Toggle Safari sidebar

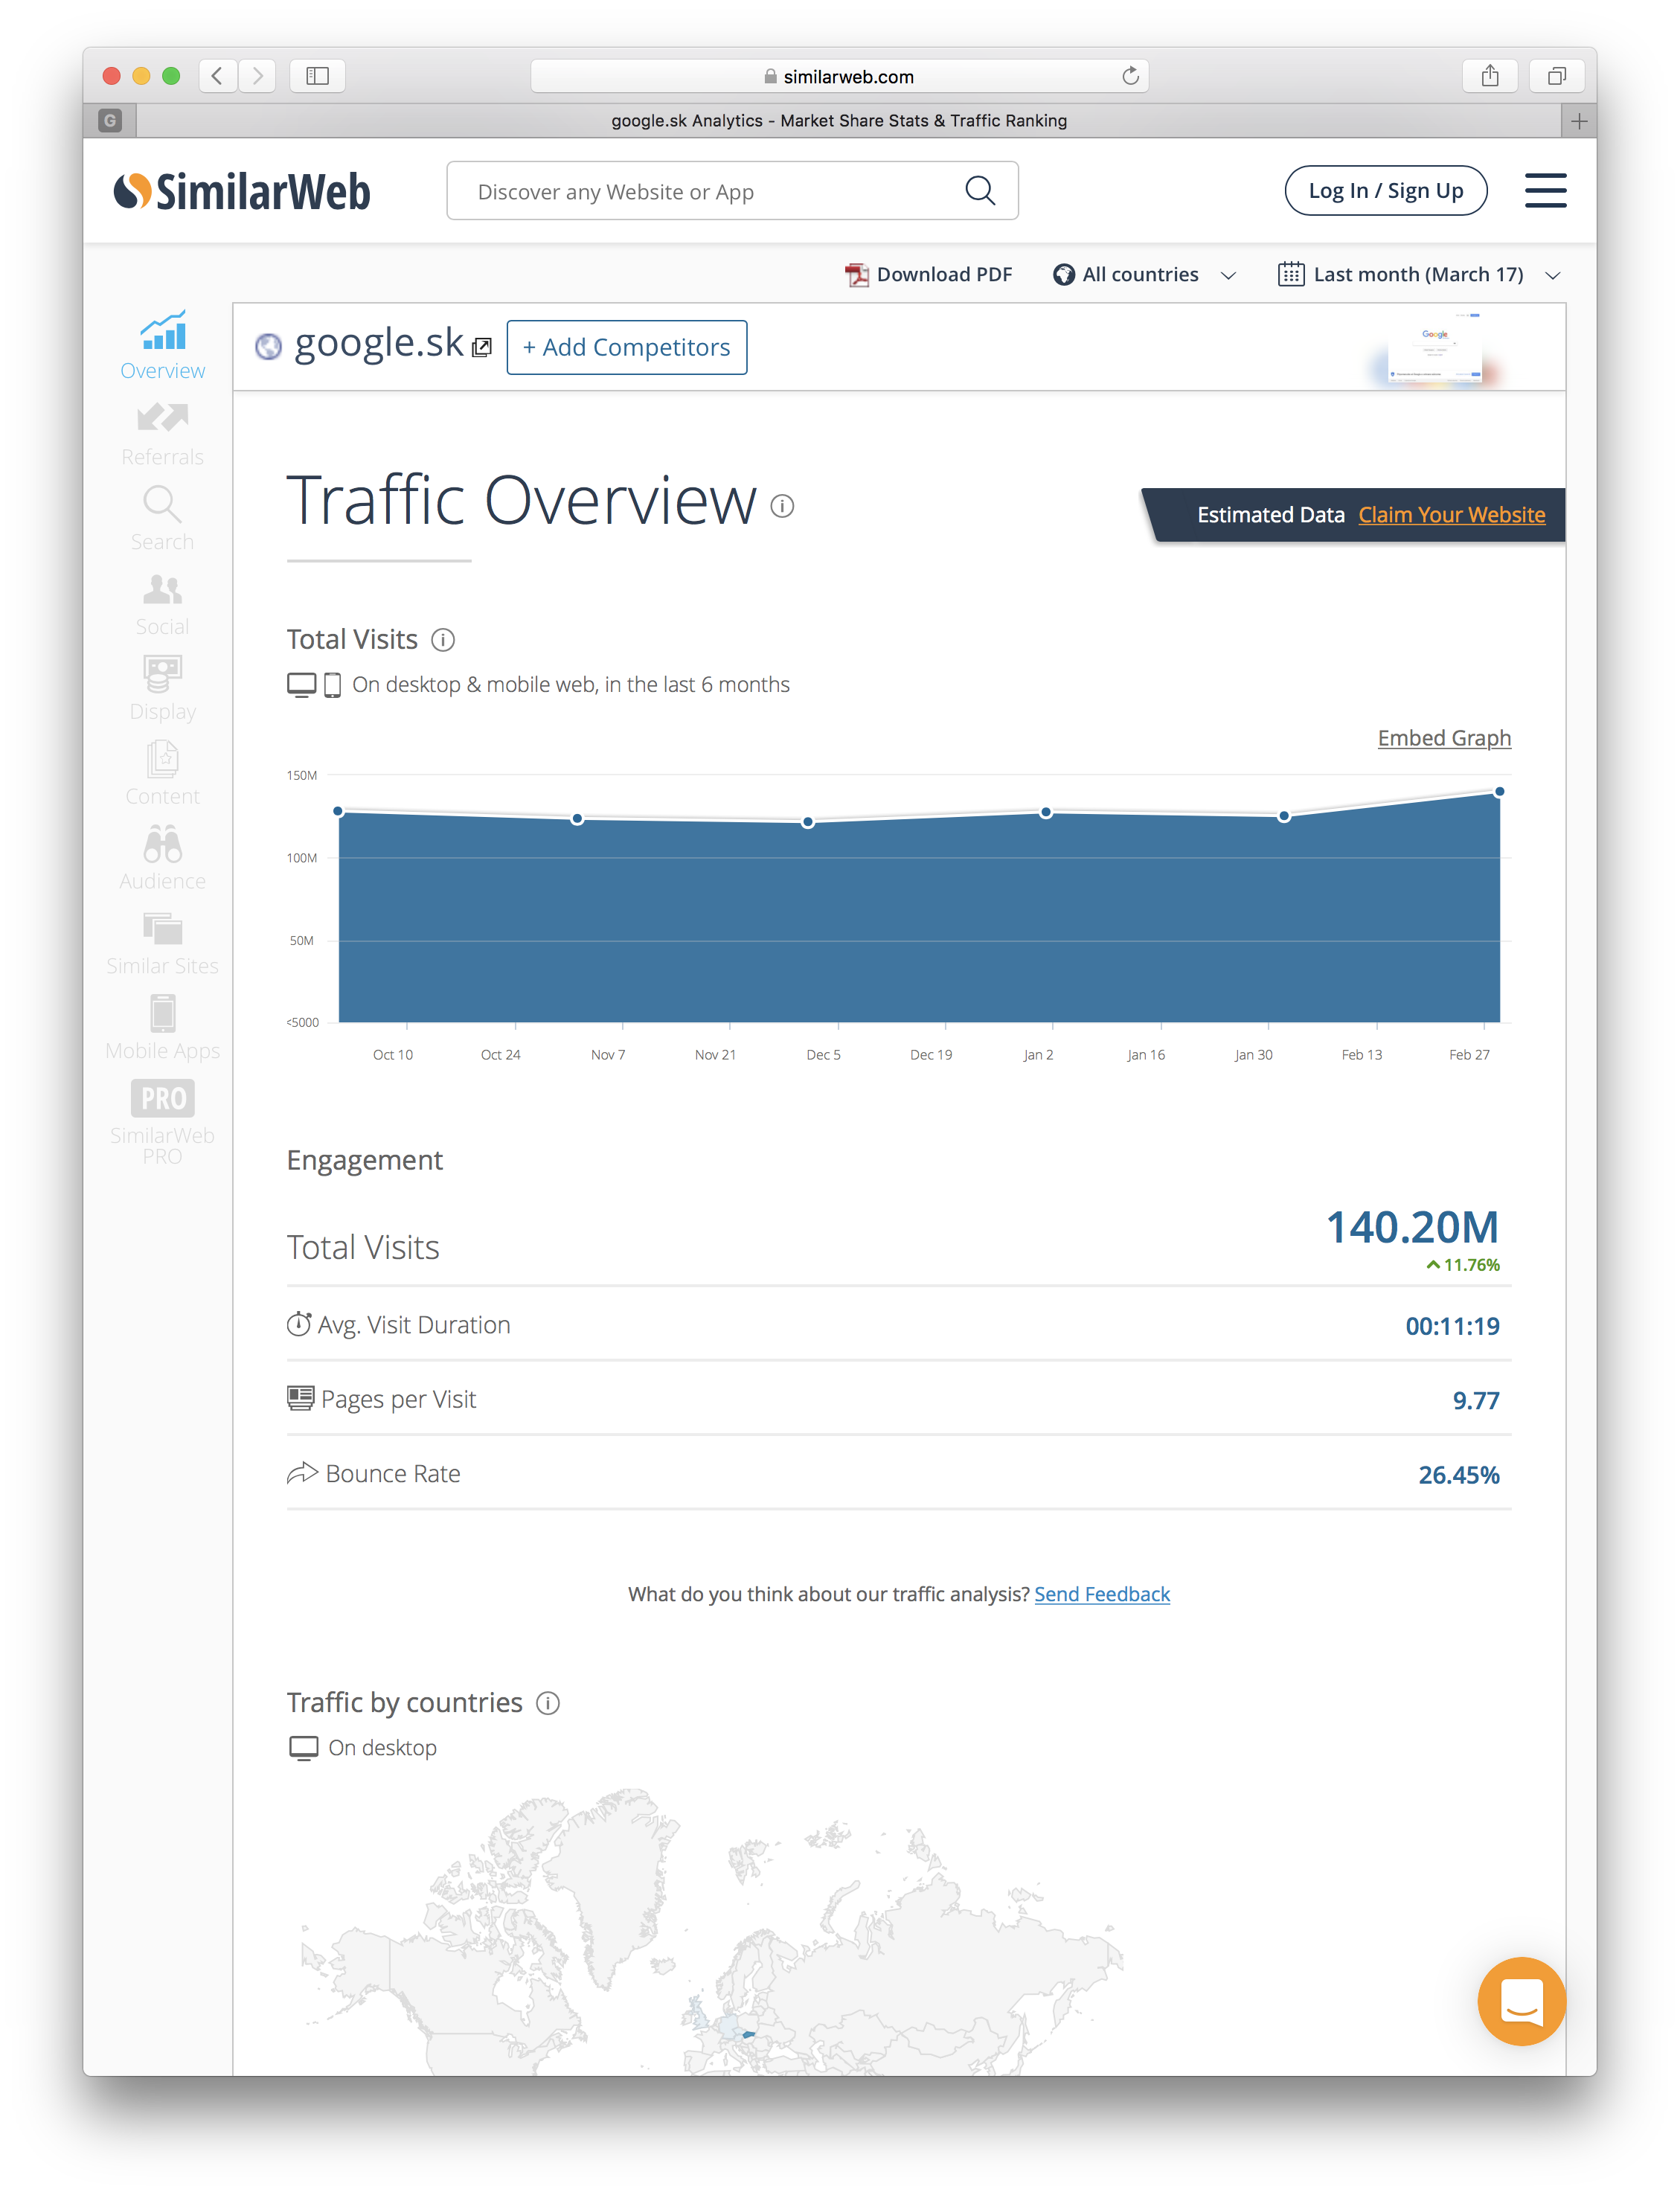tap(317, 76)
